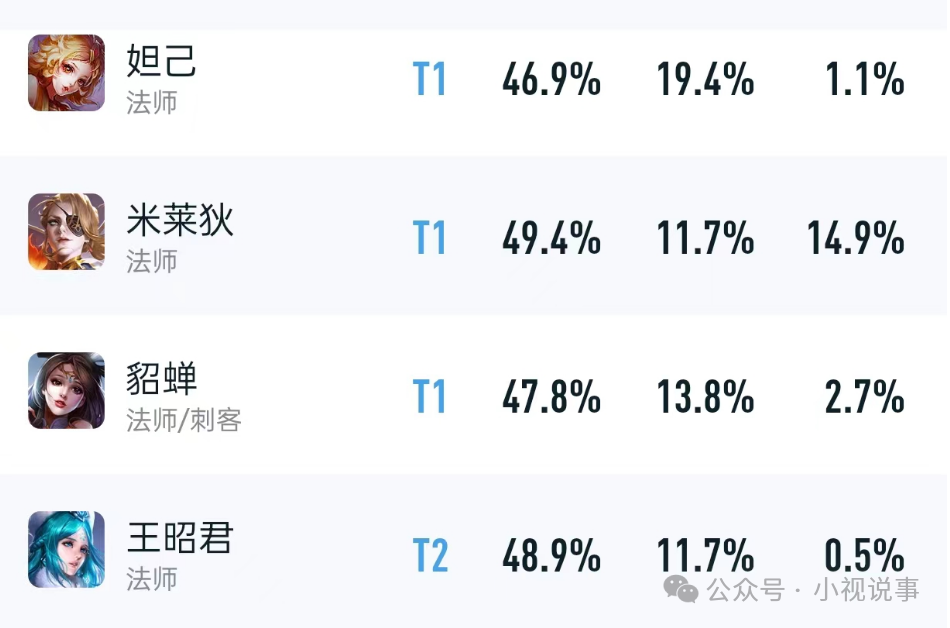Click the WeChat logo in watermark
This screenshot has height=628, width=950.
coord(681,589)
